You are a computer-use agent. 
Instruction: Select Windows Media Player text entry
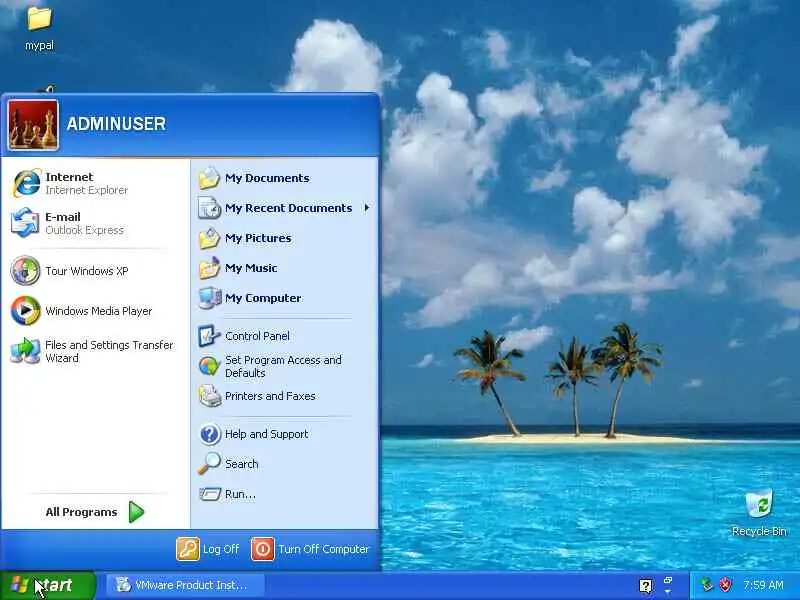(98, 311)
